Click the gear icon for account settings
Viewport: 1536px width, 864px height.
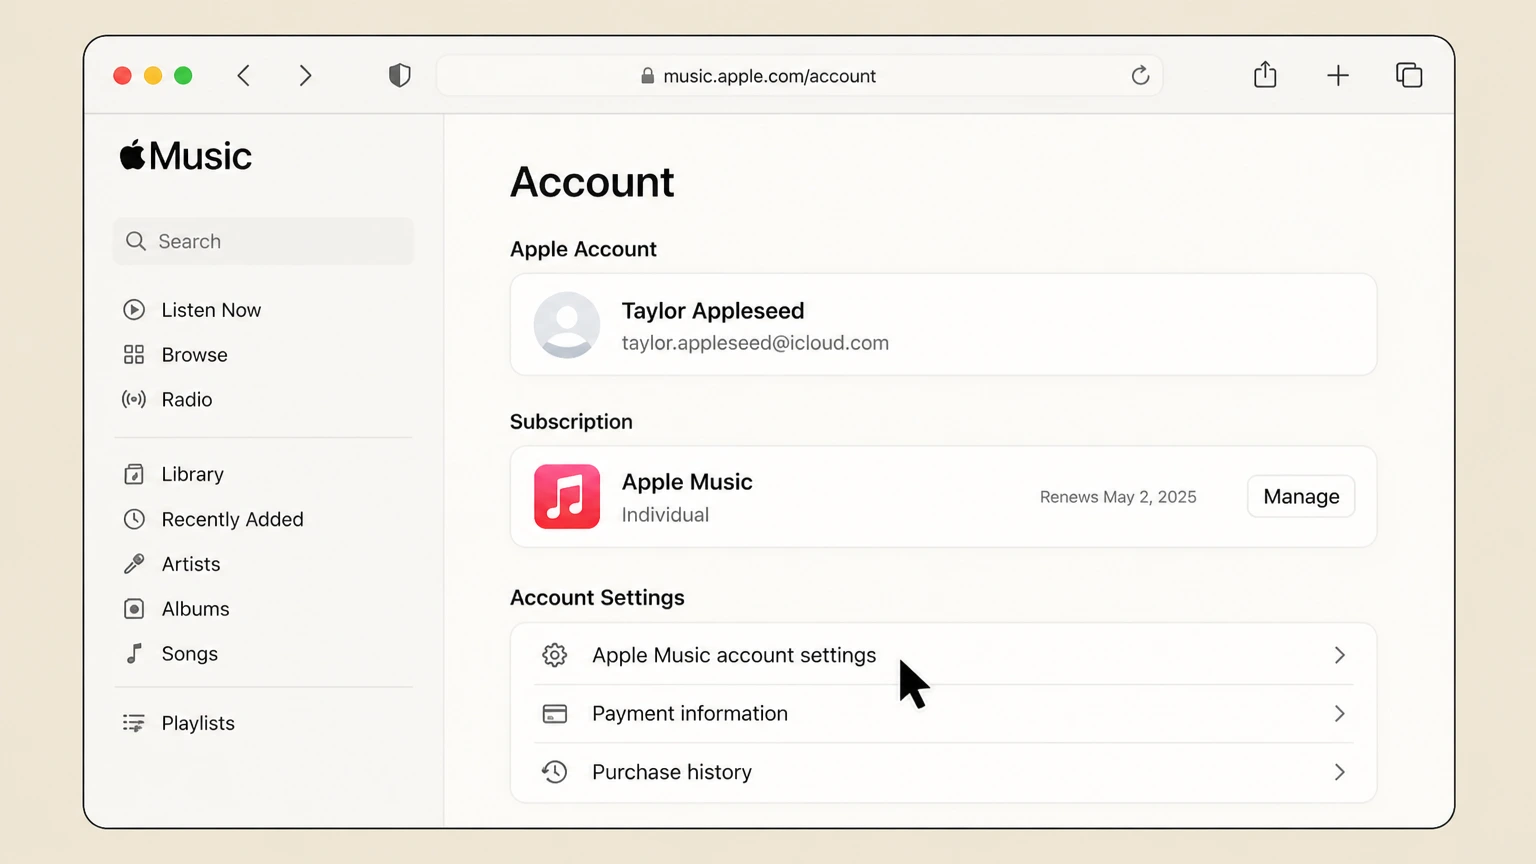coord(555,655)
